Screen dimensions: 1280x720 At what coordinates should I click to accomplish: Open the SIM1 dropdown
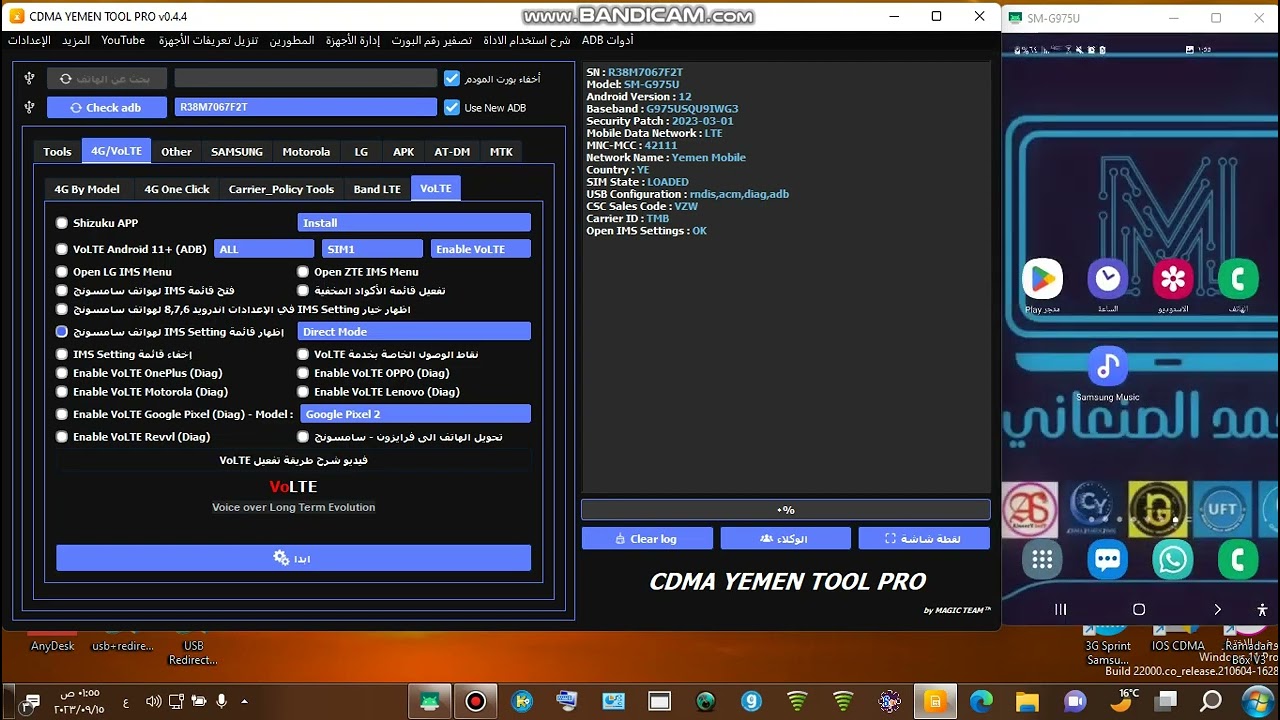click(372, 249)
